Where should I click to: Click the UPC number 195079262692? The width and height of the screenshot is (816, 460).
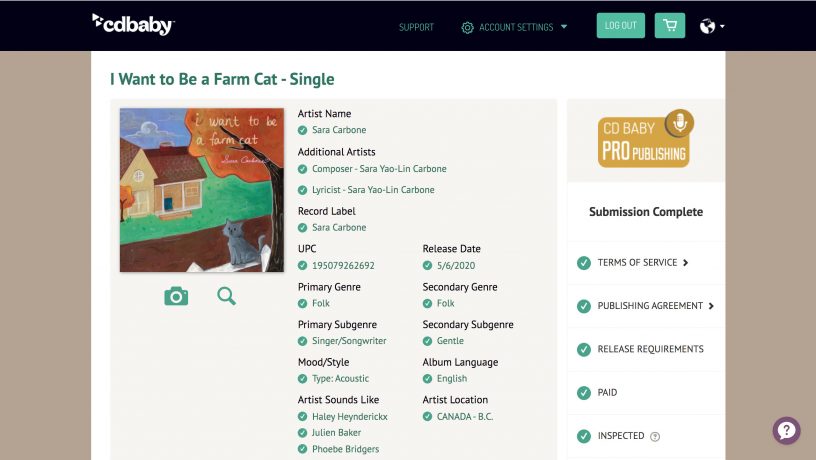click(343, 266)
